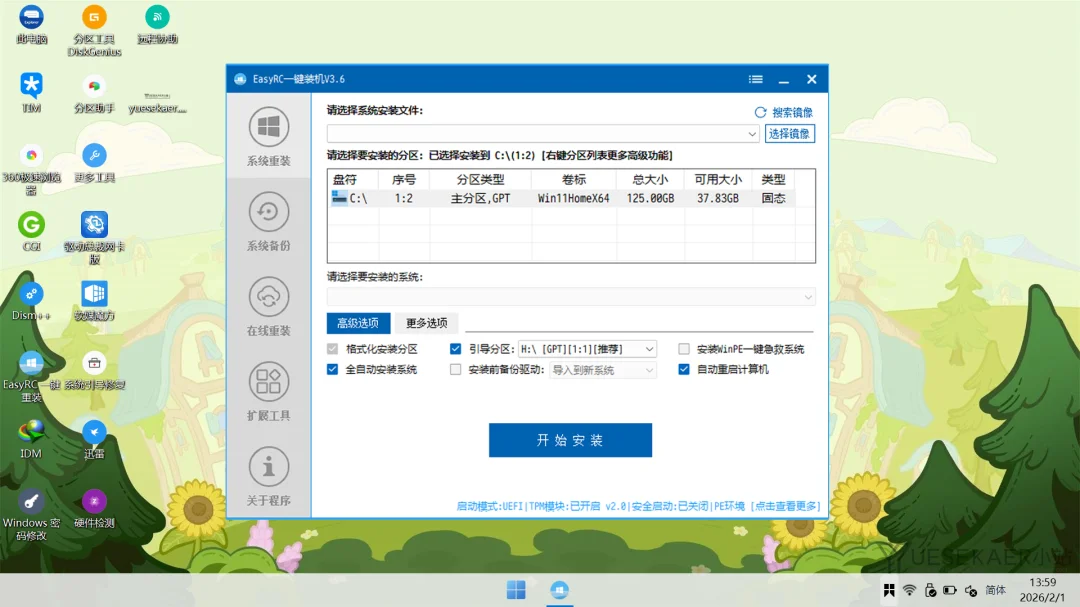1080x607 pixels.
Task: Disable 自动重启计算机 checkbox
Action: (x=684, y=370)
